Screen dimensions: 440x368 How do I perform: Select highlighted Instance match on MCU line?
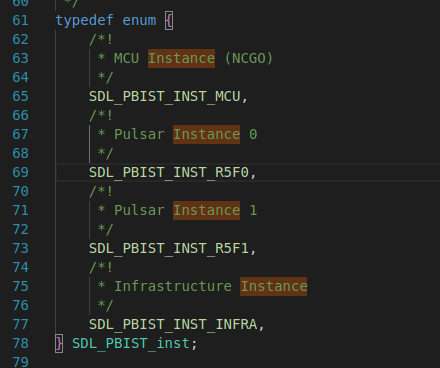point(181,58)
